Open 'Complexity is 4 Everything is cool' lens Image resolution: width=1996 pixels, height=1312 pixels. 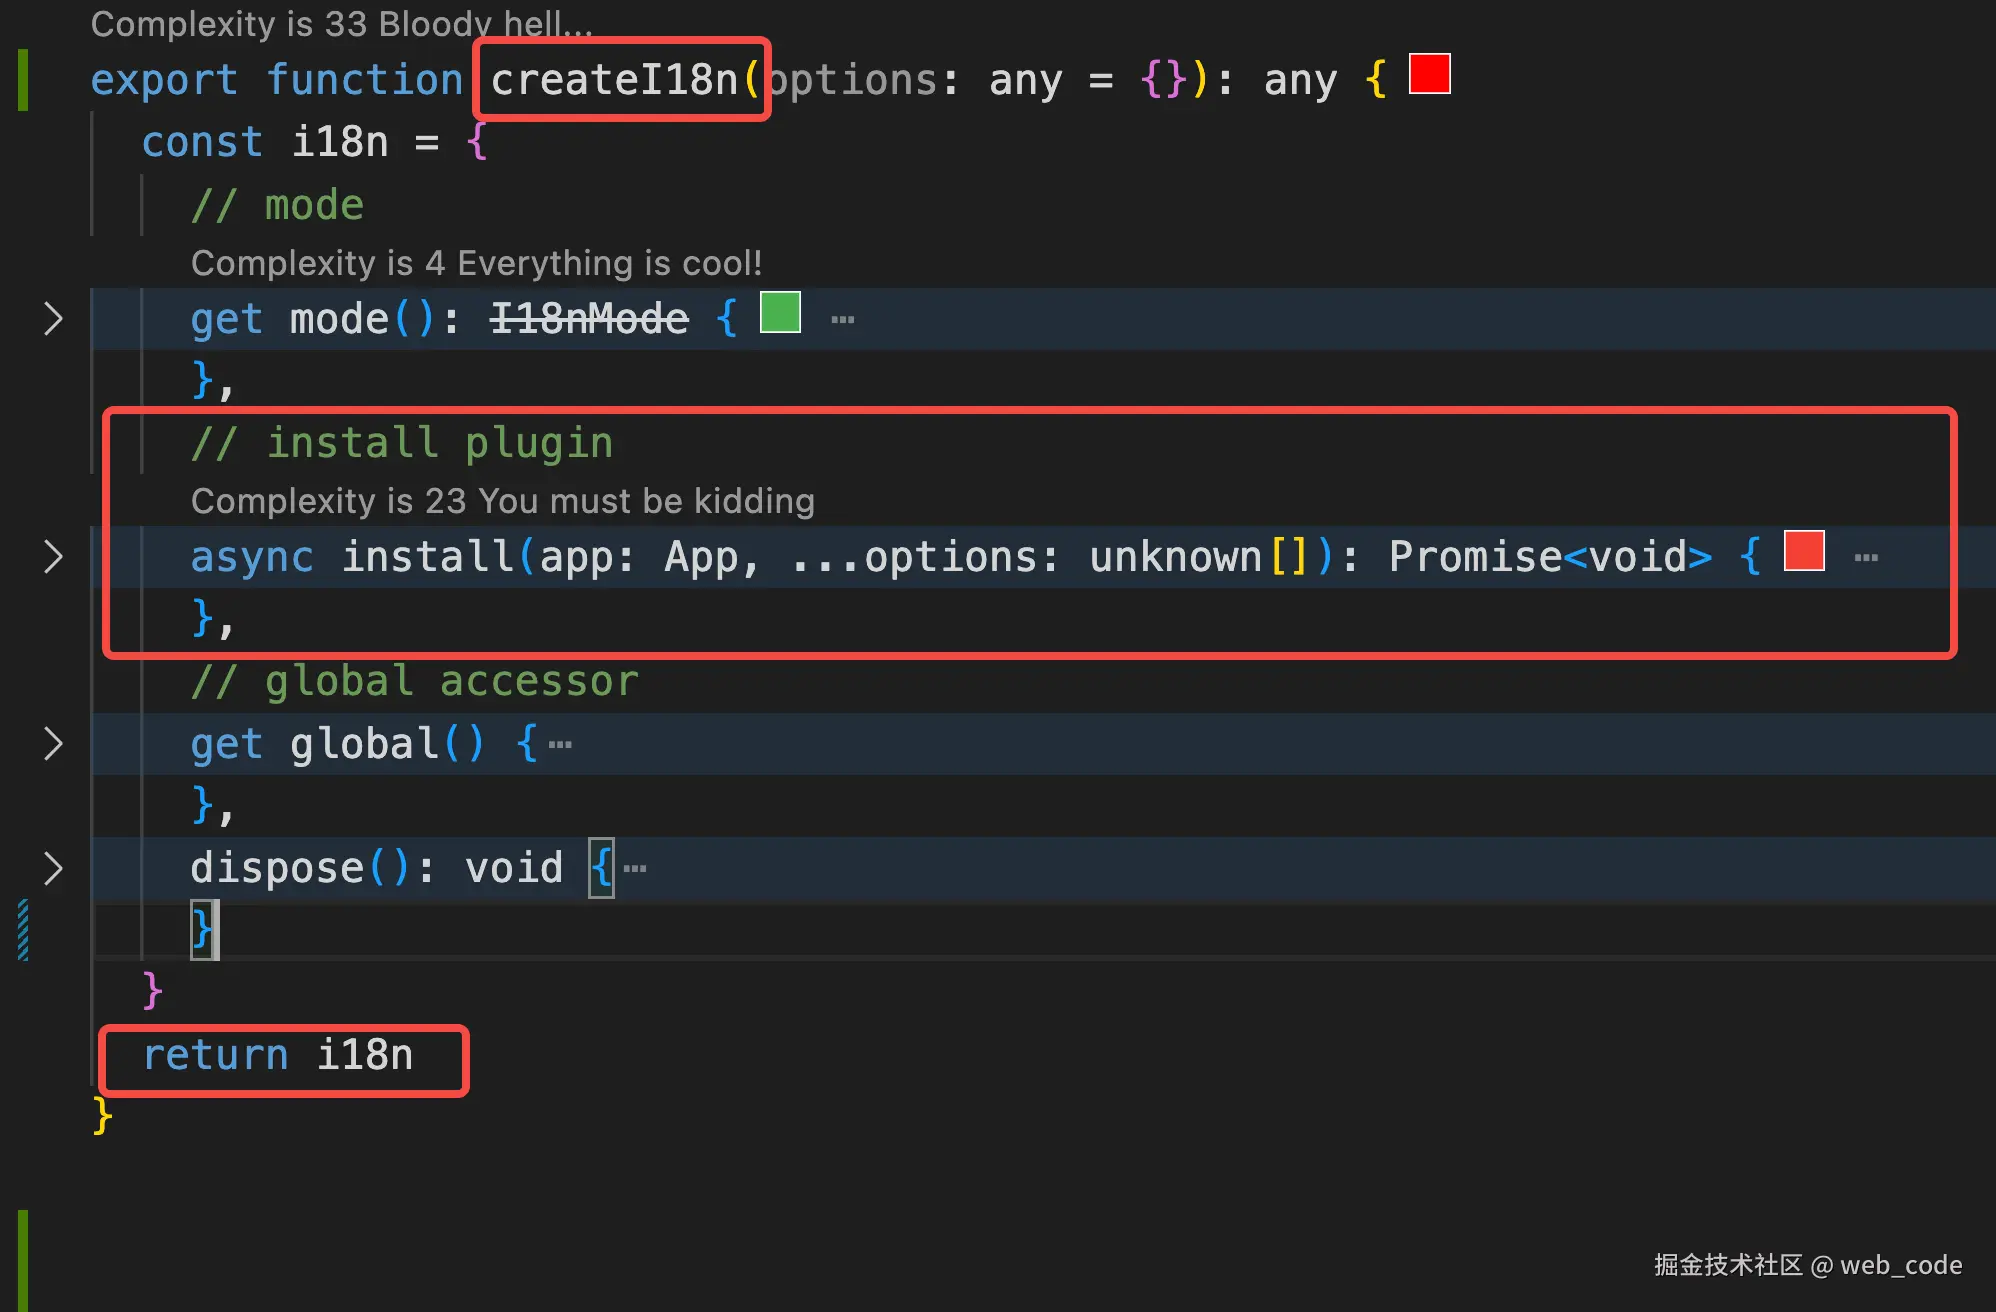pos(476,263)
